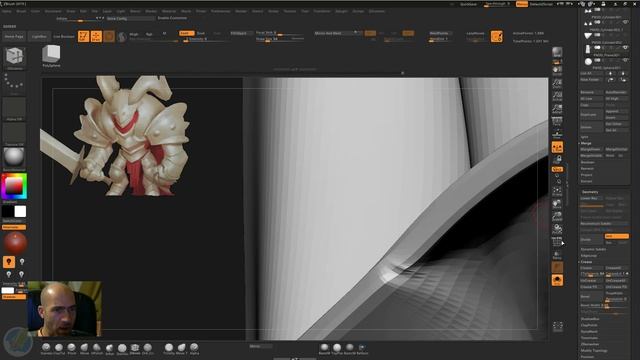This screenshot has height=360, width=640.
Task: Toggle the orange Local symmetry icon
Action: click(x=557, y=147)
